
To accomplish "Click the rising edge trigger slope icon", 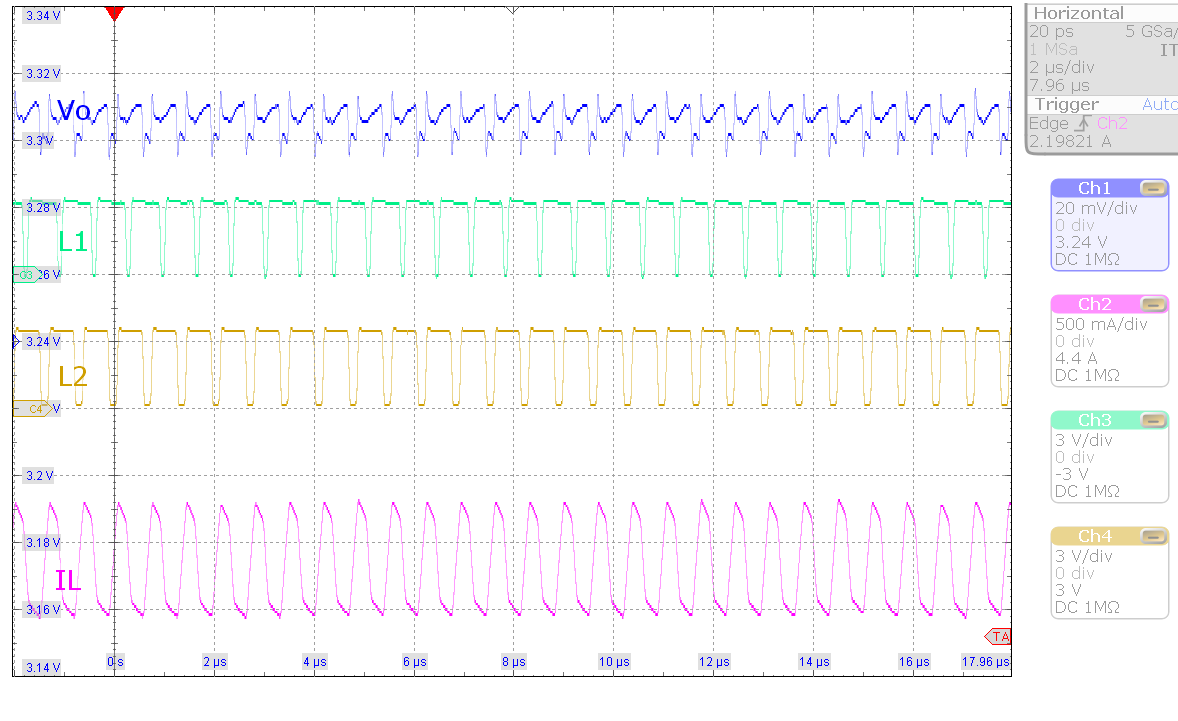I will [x=1083, y=123].
